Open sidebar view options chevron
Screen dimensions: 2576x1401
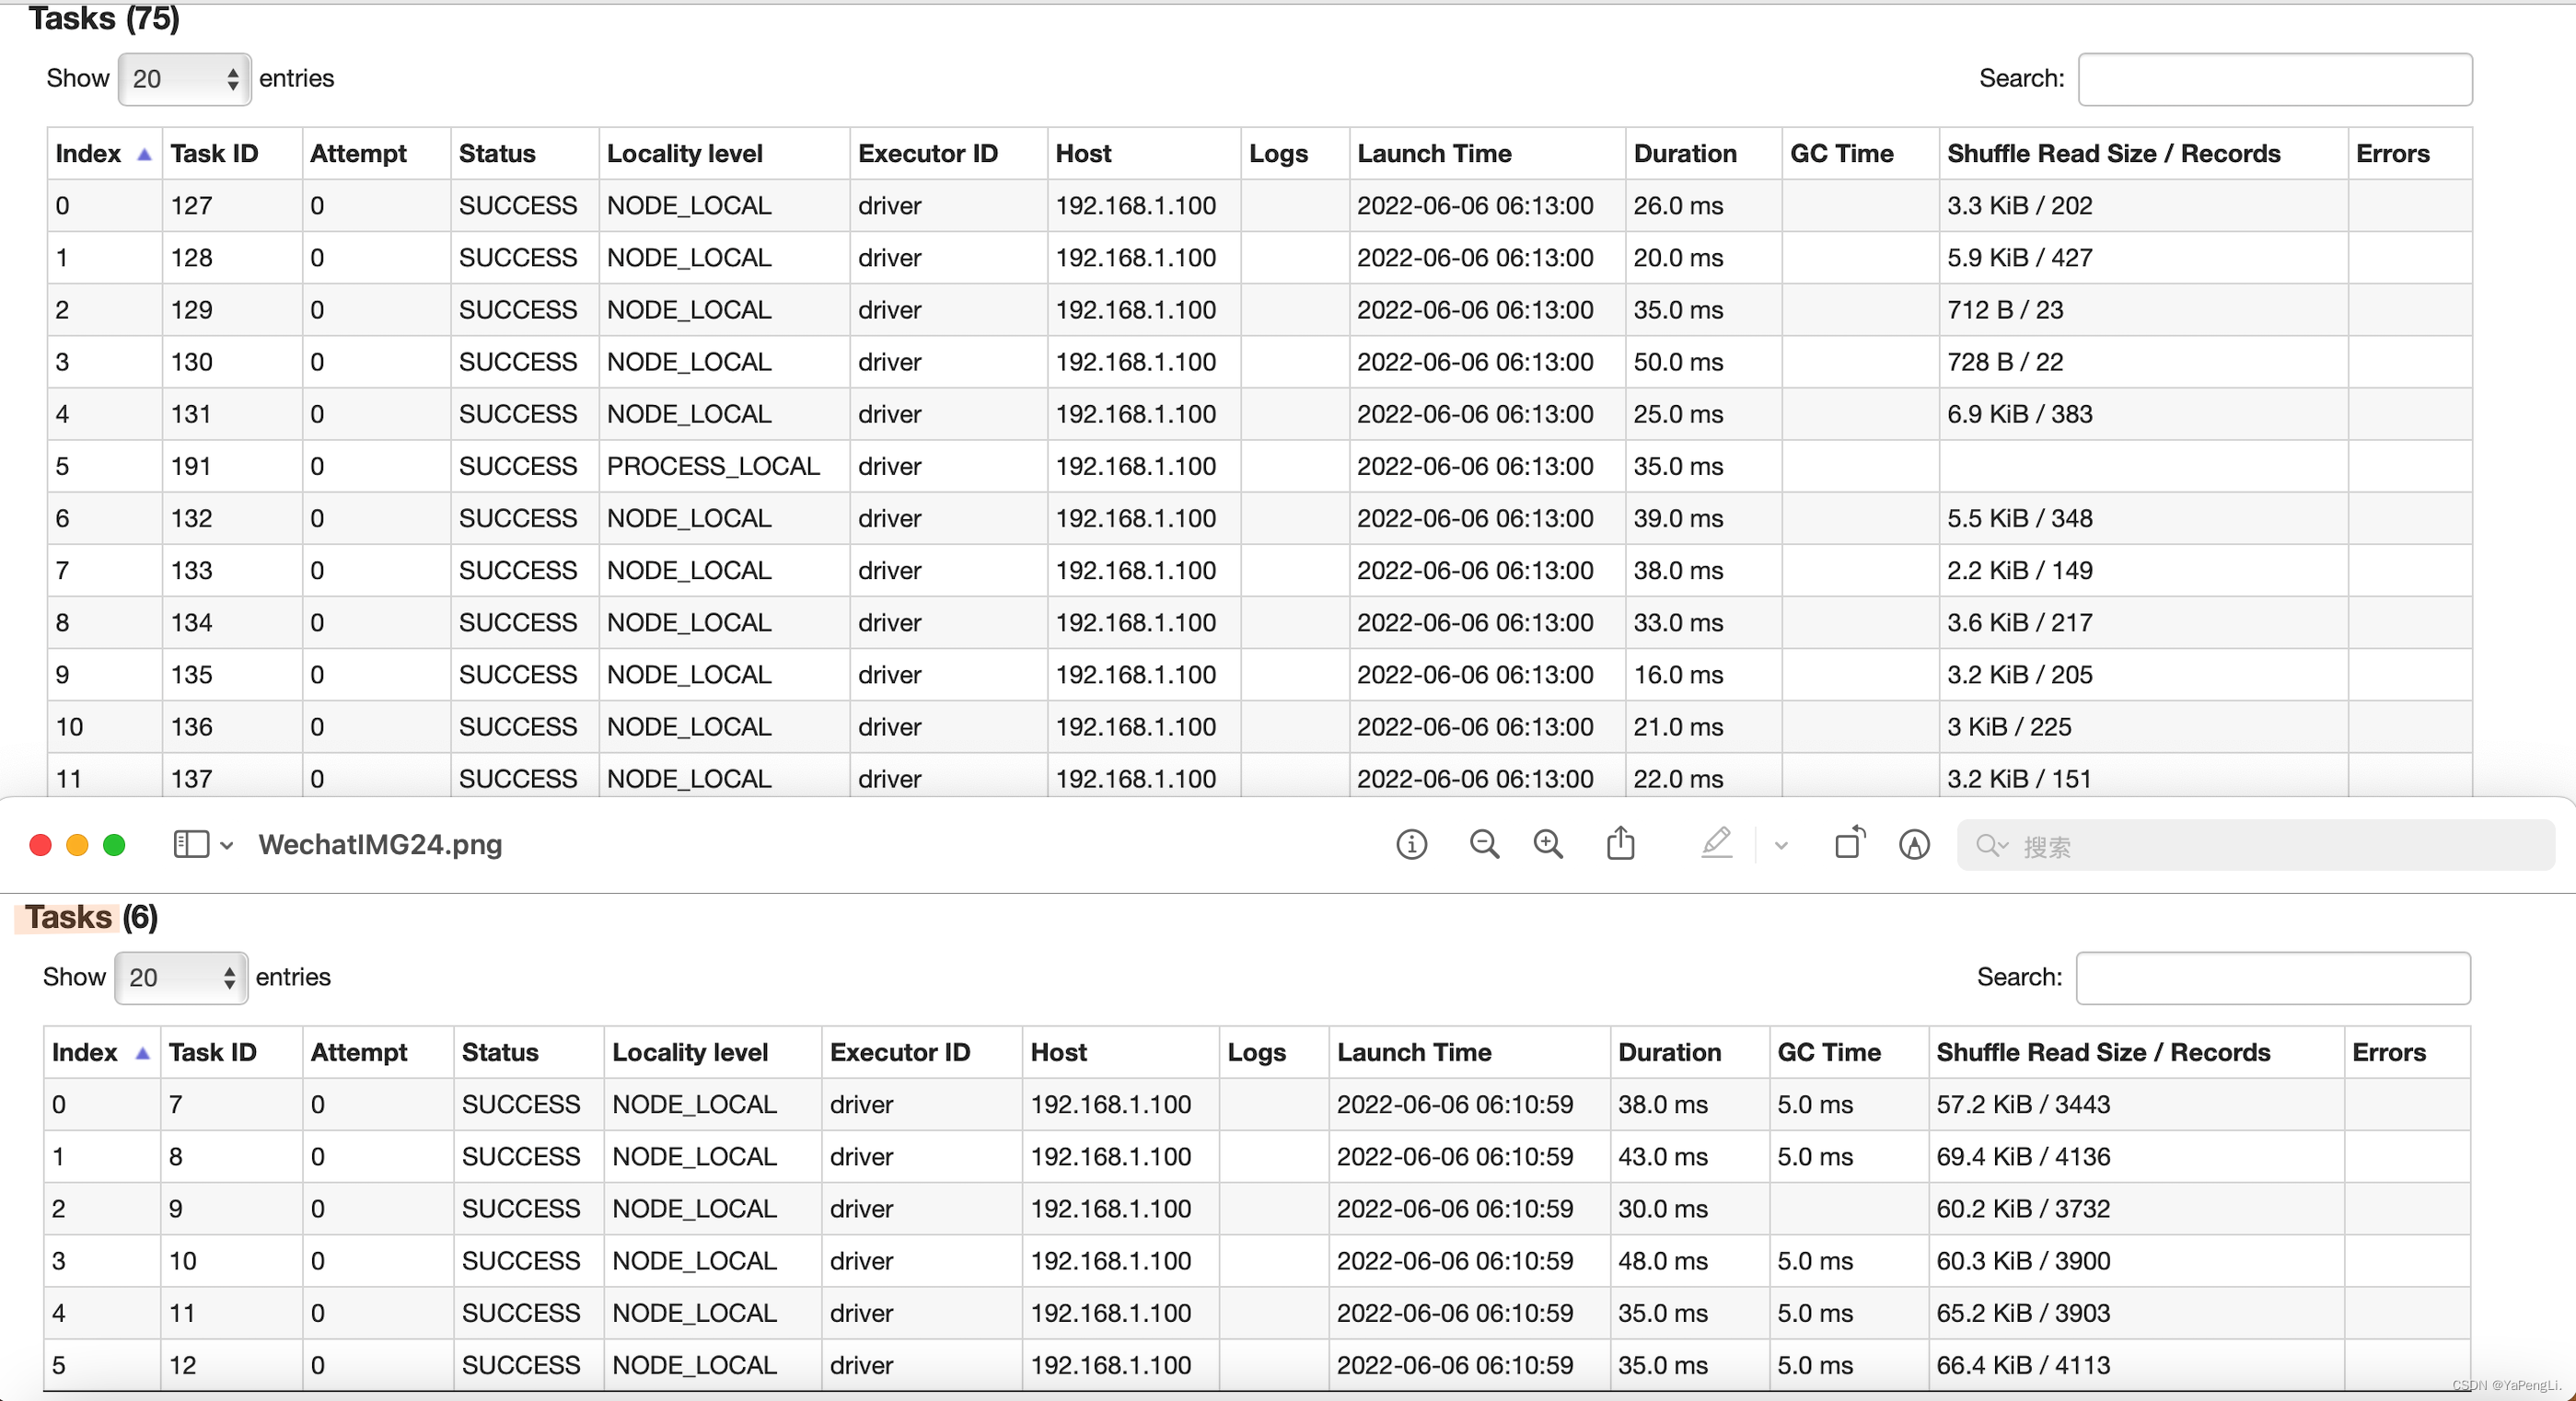(227, 846)
